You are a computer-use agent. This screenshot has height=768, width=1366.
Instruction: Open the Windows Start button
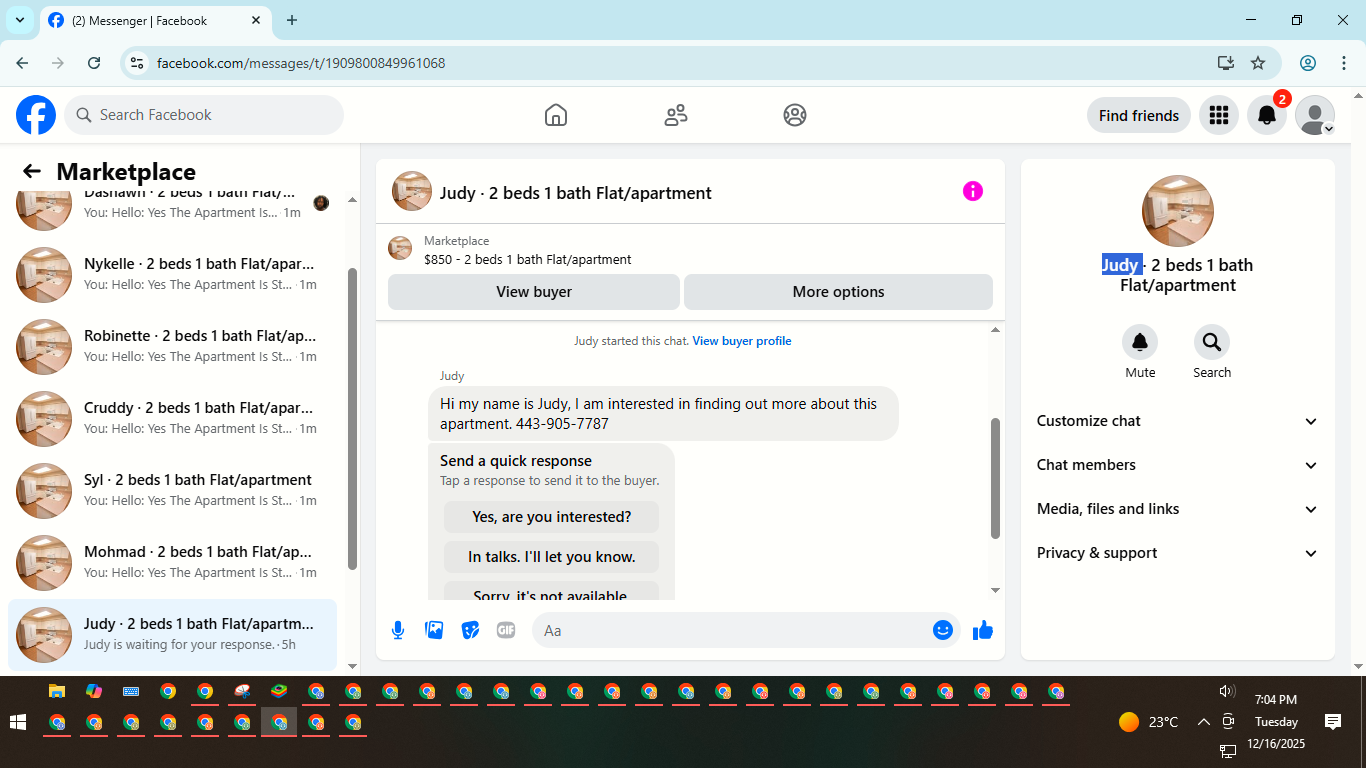pyautogui.click(x=17, y=722)
